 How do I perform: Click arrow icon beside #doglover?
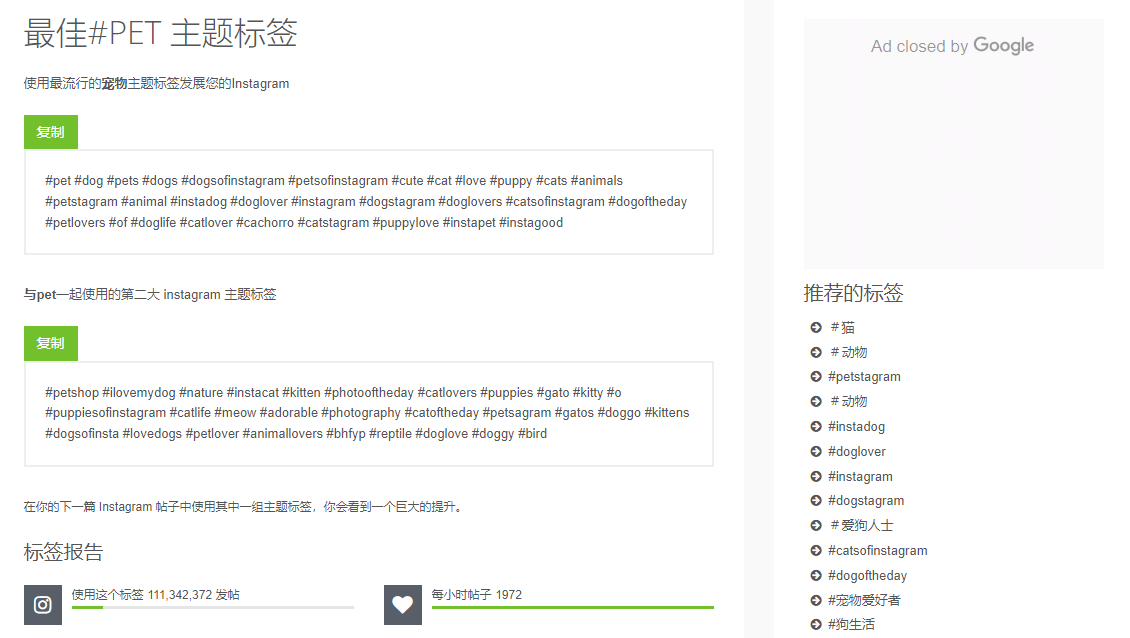tap(816, 451)
